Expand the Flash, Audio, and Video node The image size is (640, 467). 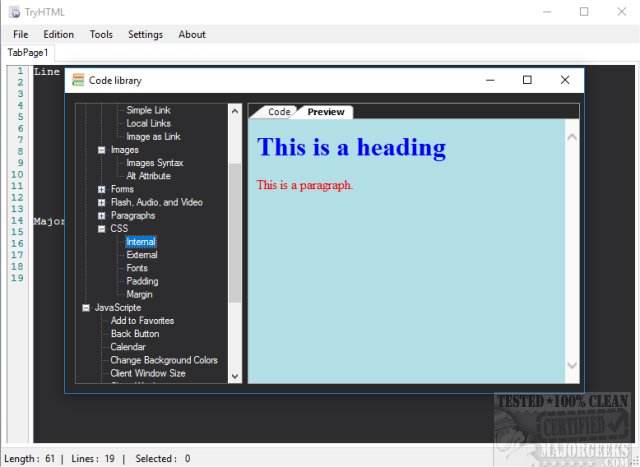click(x=102, y=202)
